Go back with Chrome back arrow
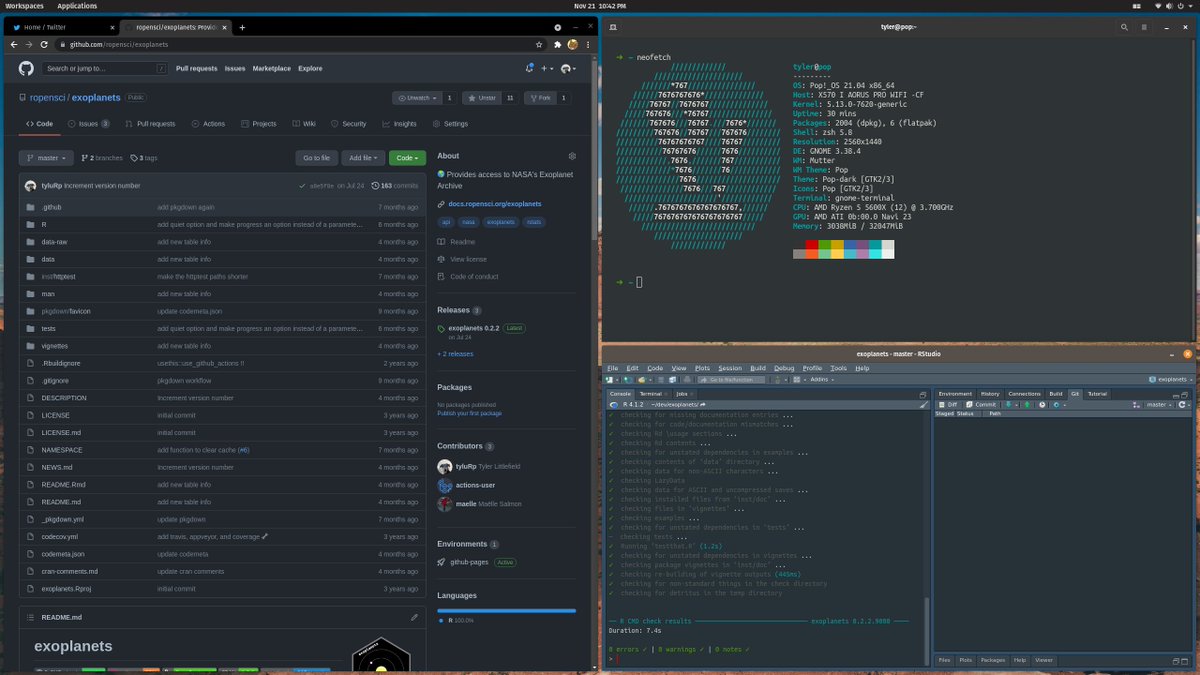The height and width of the screenshot is (675, 1200). [14, 45]
